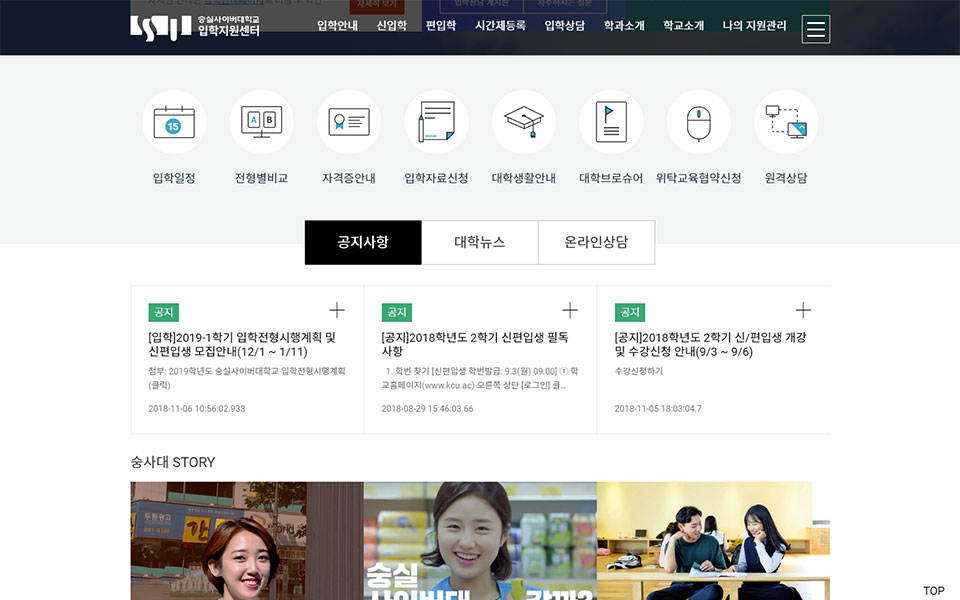Open the hamburger menu in the header

[x=816, y=29]
